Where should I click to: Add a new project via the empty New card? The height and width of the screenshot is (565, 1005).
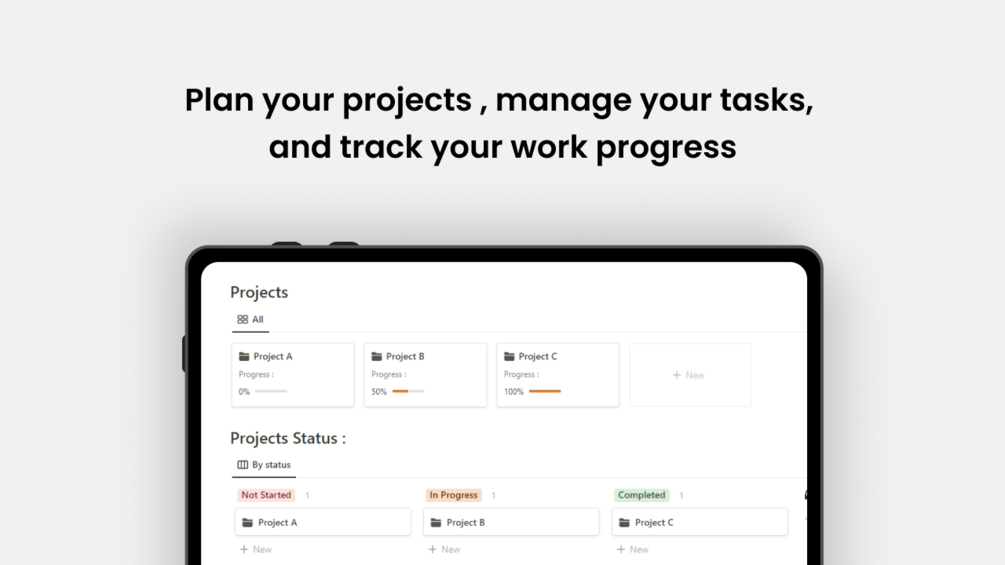[x=689, y=375]
